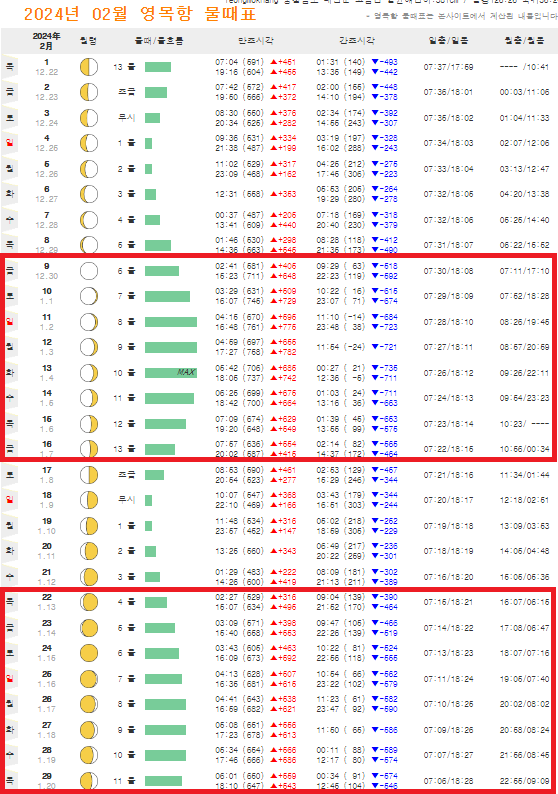Click the small green tide bar for February 4
Image resolution: width=558 pixels, height=794 pixels.
point(148,143)
